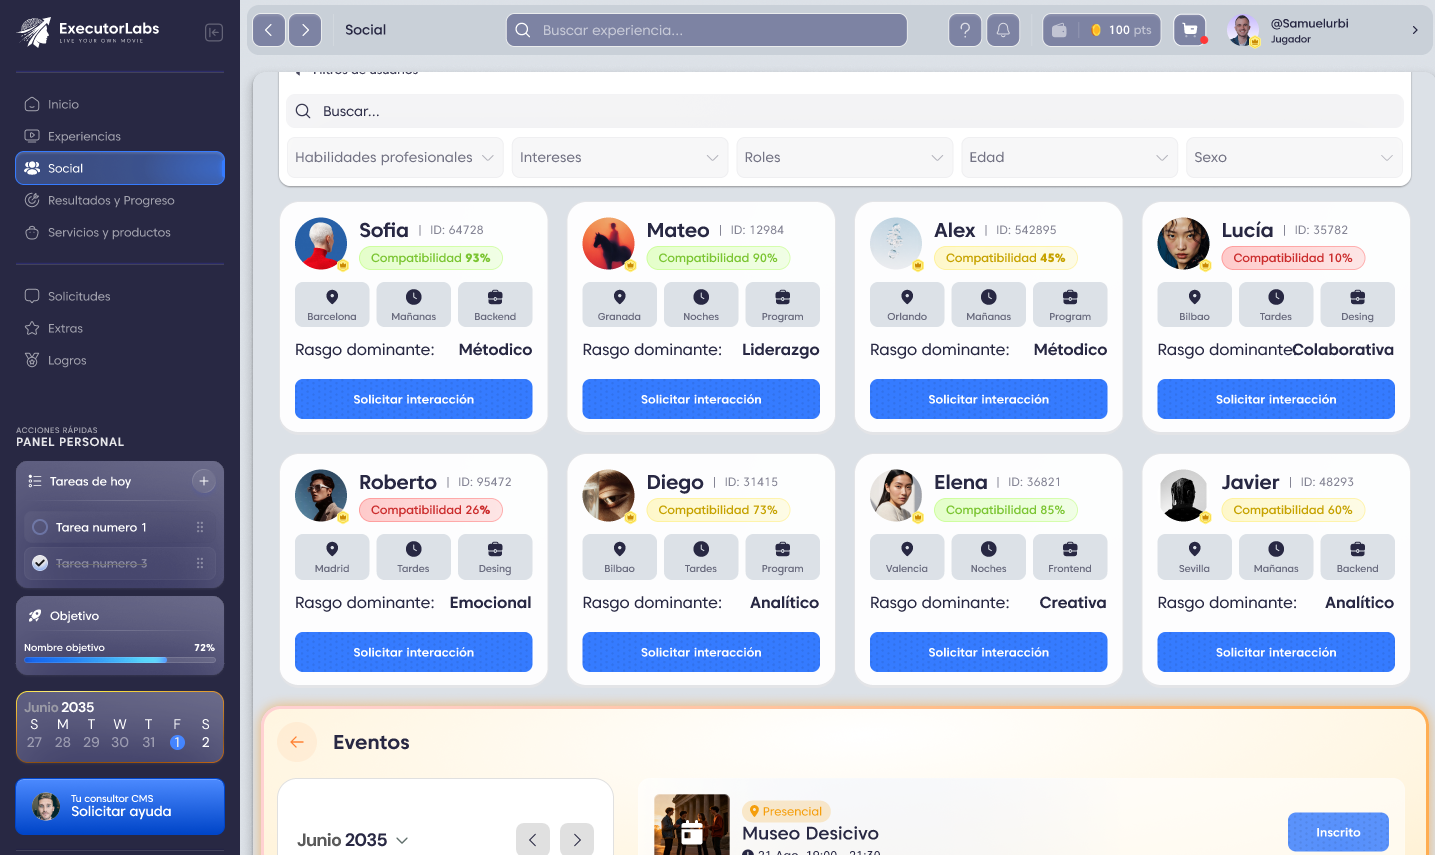Collapse the sidebar panel icon

pos(214,32)
